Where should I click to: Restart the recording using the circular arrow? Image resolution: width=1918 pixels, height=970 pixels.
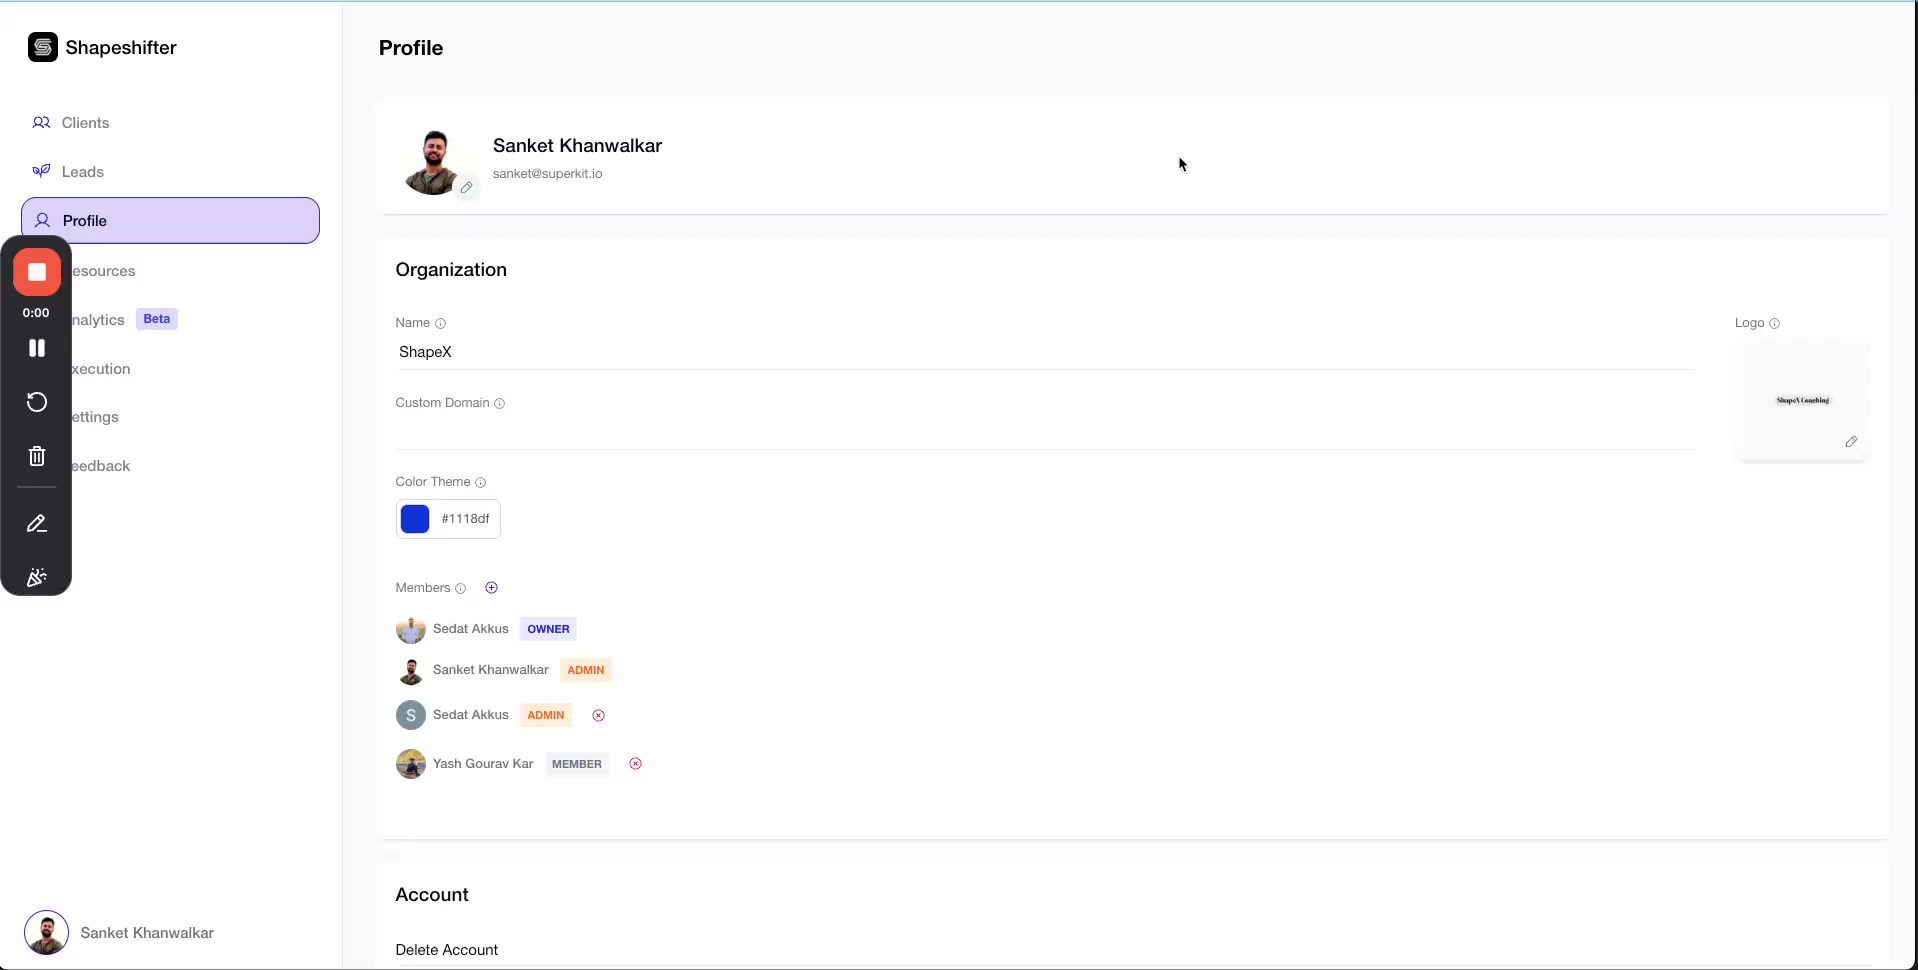point(36,401)
